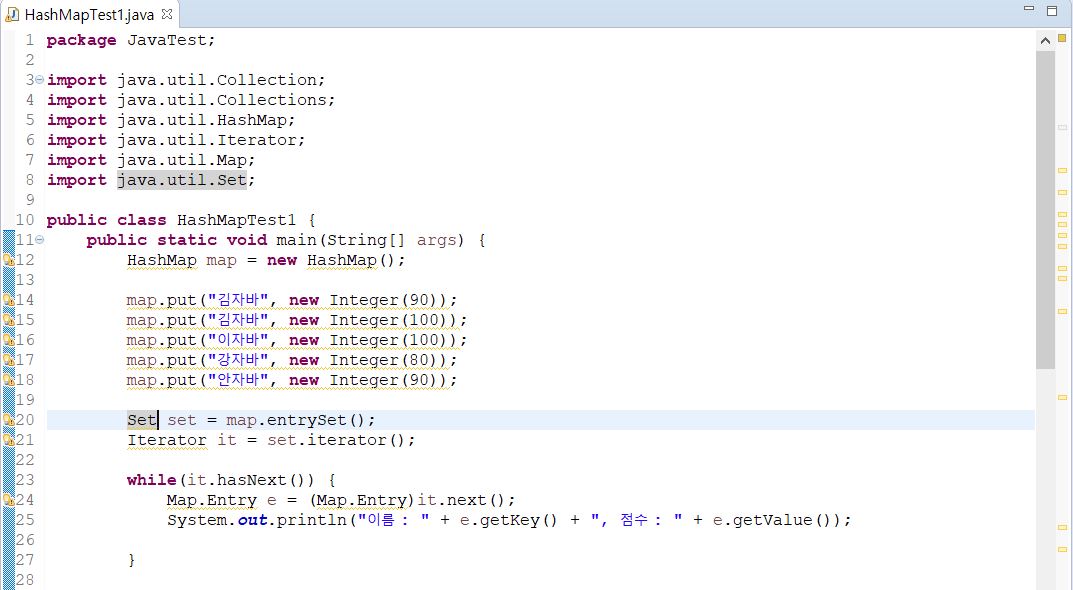The height and width of the screenshot is (590, 1073).
Task: Click 'e.getValue()' on line 25
Action: click(771, 520)
